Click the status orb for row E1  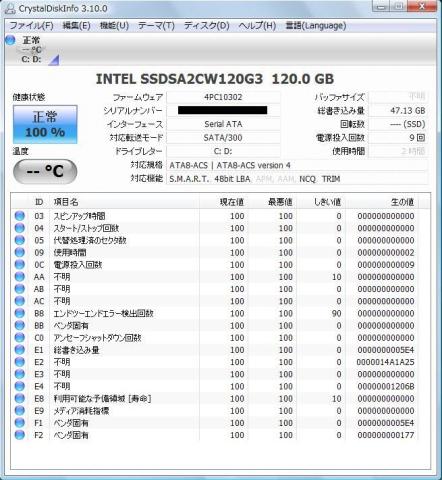20,350
